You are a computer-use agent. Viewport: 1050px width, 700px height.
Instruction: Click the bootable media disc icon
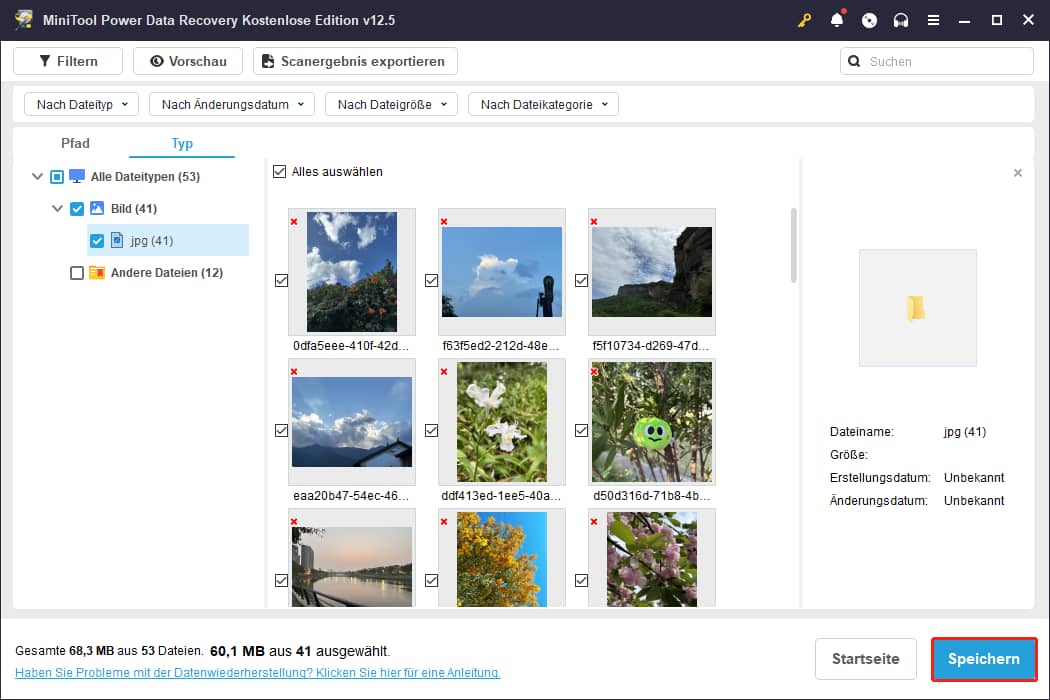point(869,20)
